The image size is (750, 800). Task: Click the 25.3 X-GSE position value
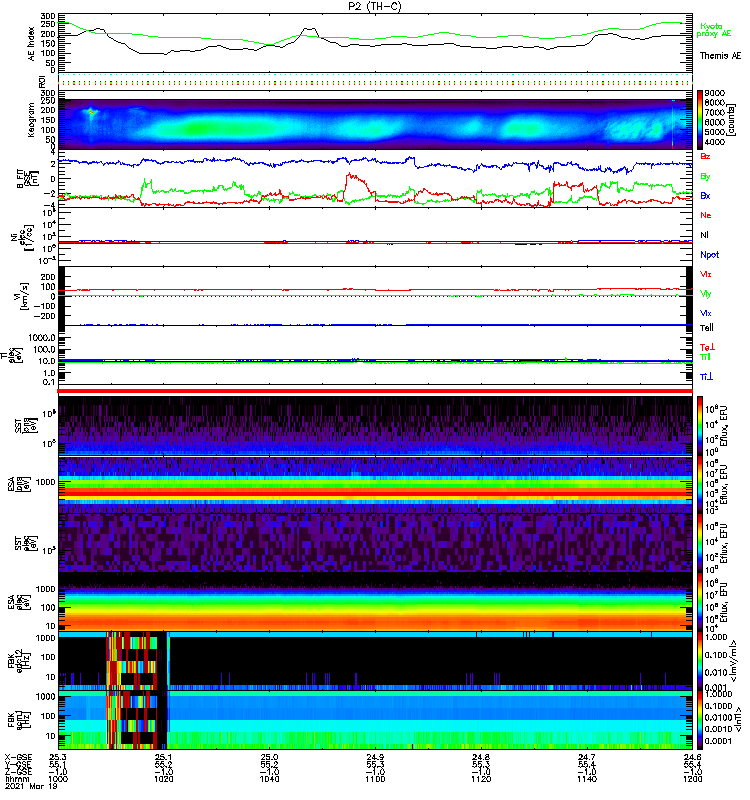(58, 757)
